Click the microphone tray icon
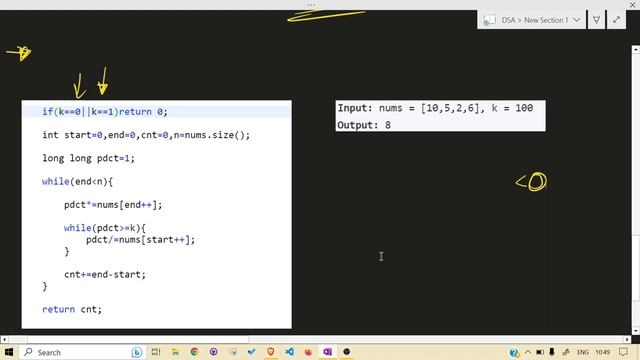This screenshot has height=360, width=640. coord(552,352)
